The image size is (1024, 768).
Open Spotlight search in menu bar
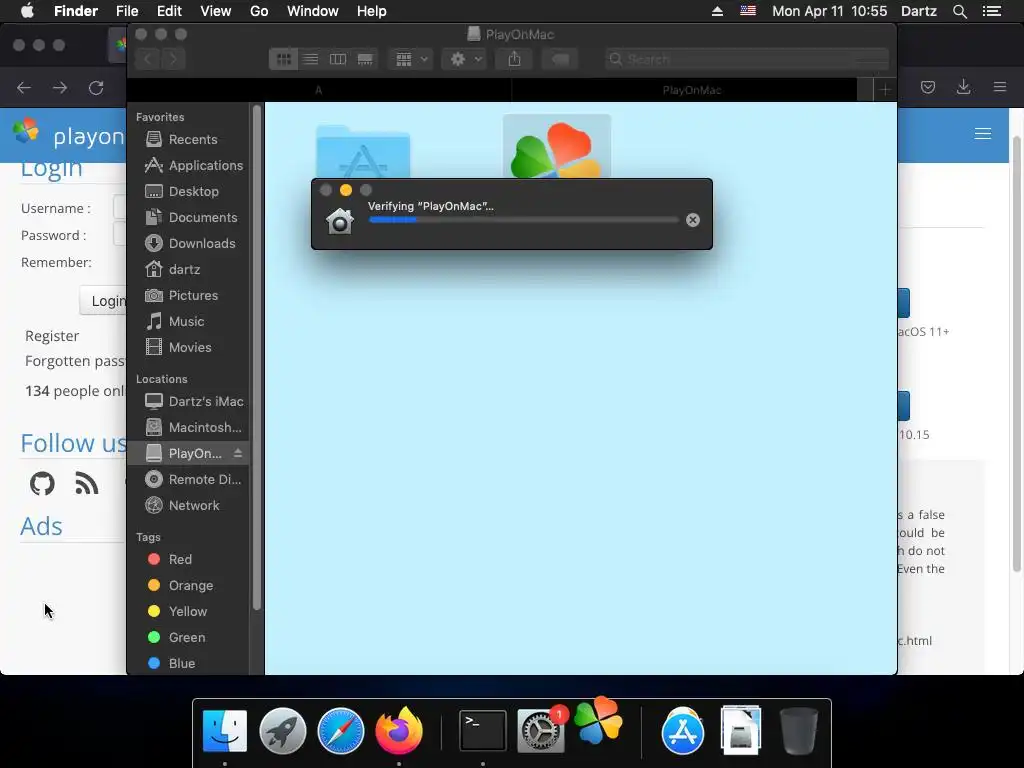tap(960, 11)
